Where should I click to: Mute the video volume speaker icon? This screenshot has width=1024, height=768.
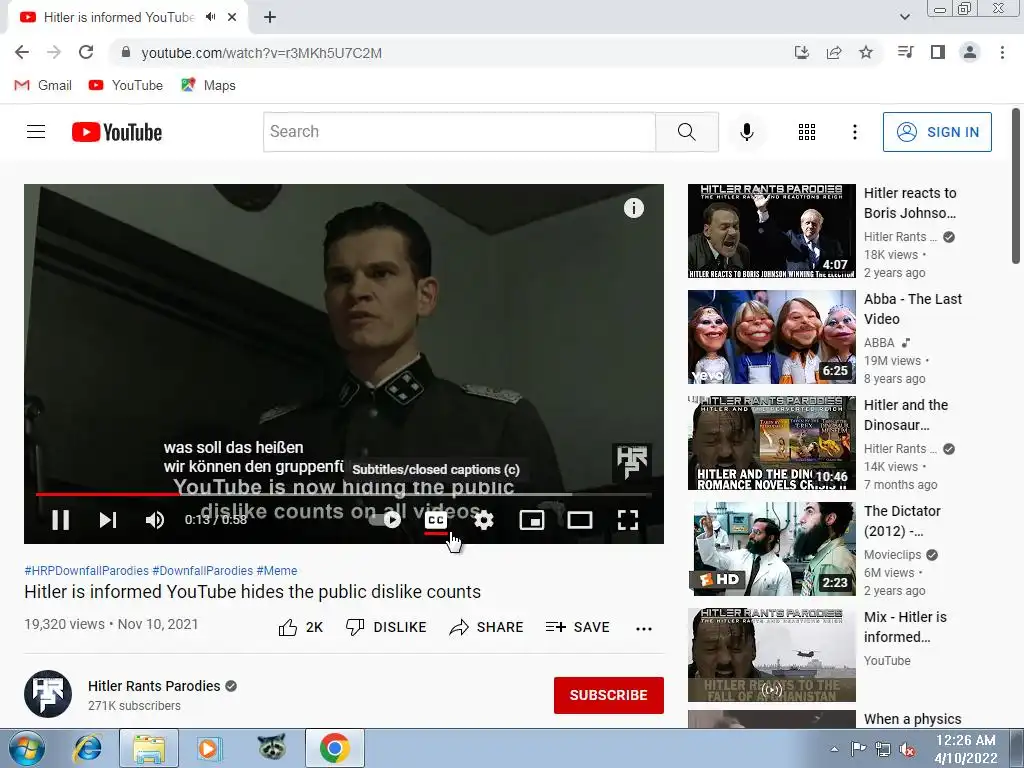pos(155,520)
